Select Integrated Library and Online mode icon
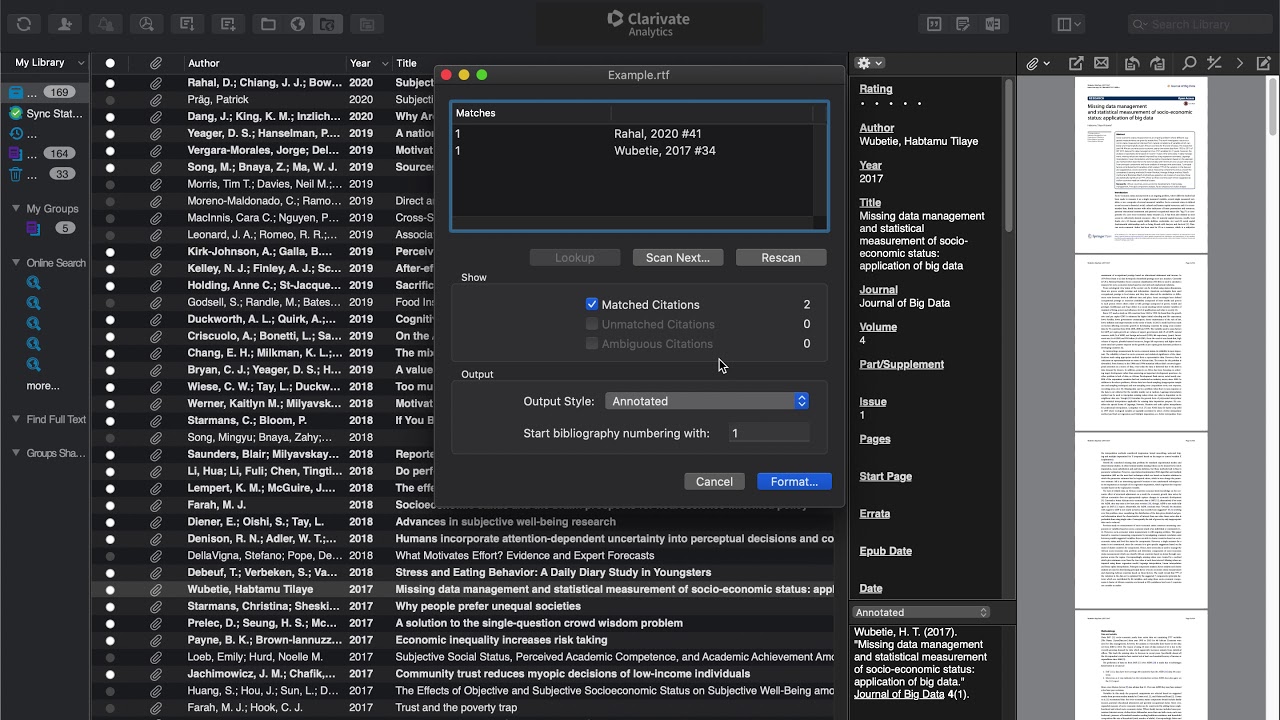 tap(326, 24)
